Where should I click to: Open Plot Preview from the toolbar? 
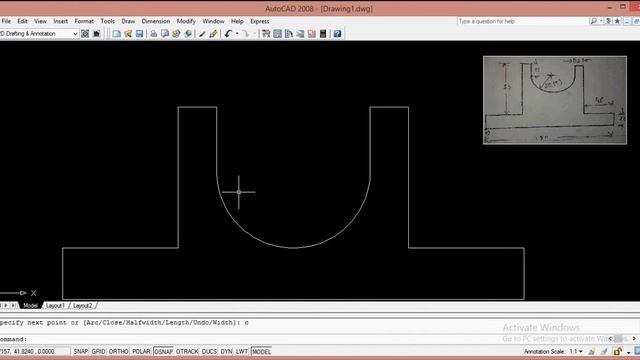click(x=165, y=34)
